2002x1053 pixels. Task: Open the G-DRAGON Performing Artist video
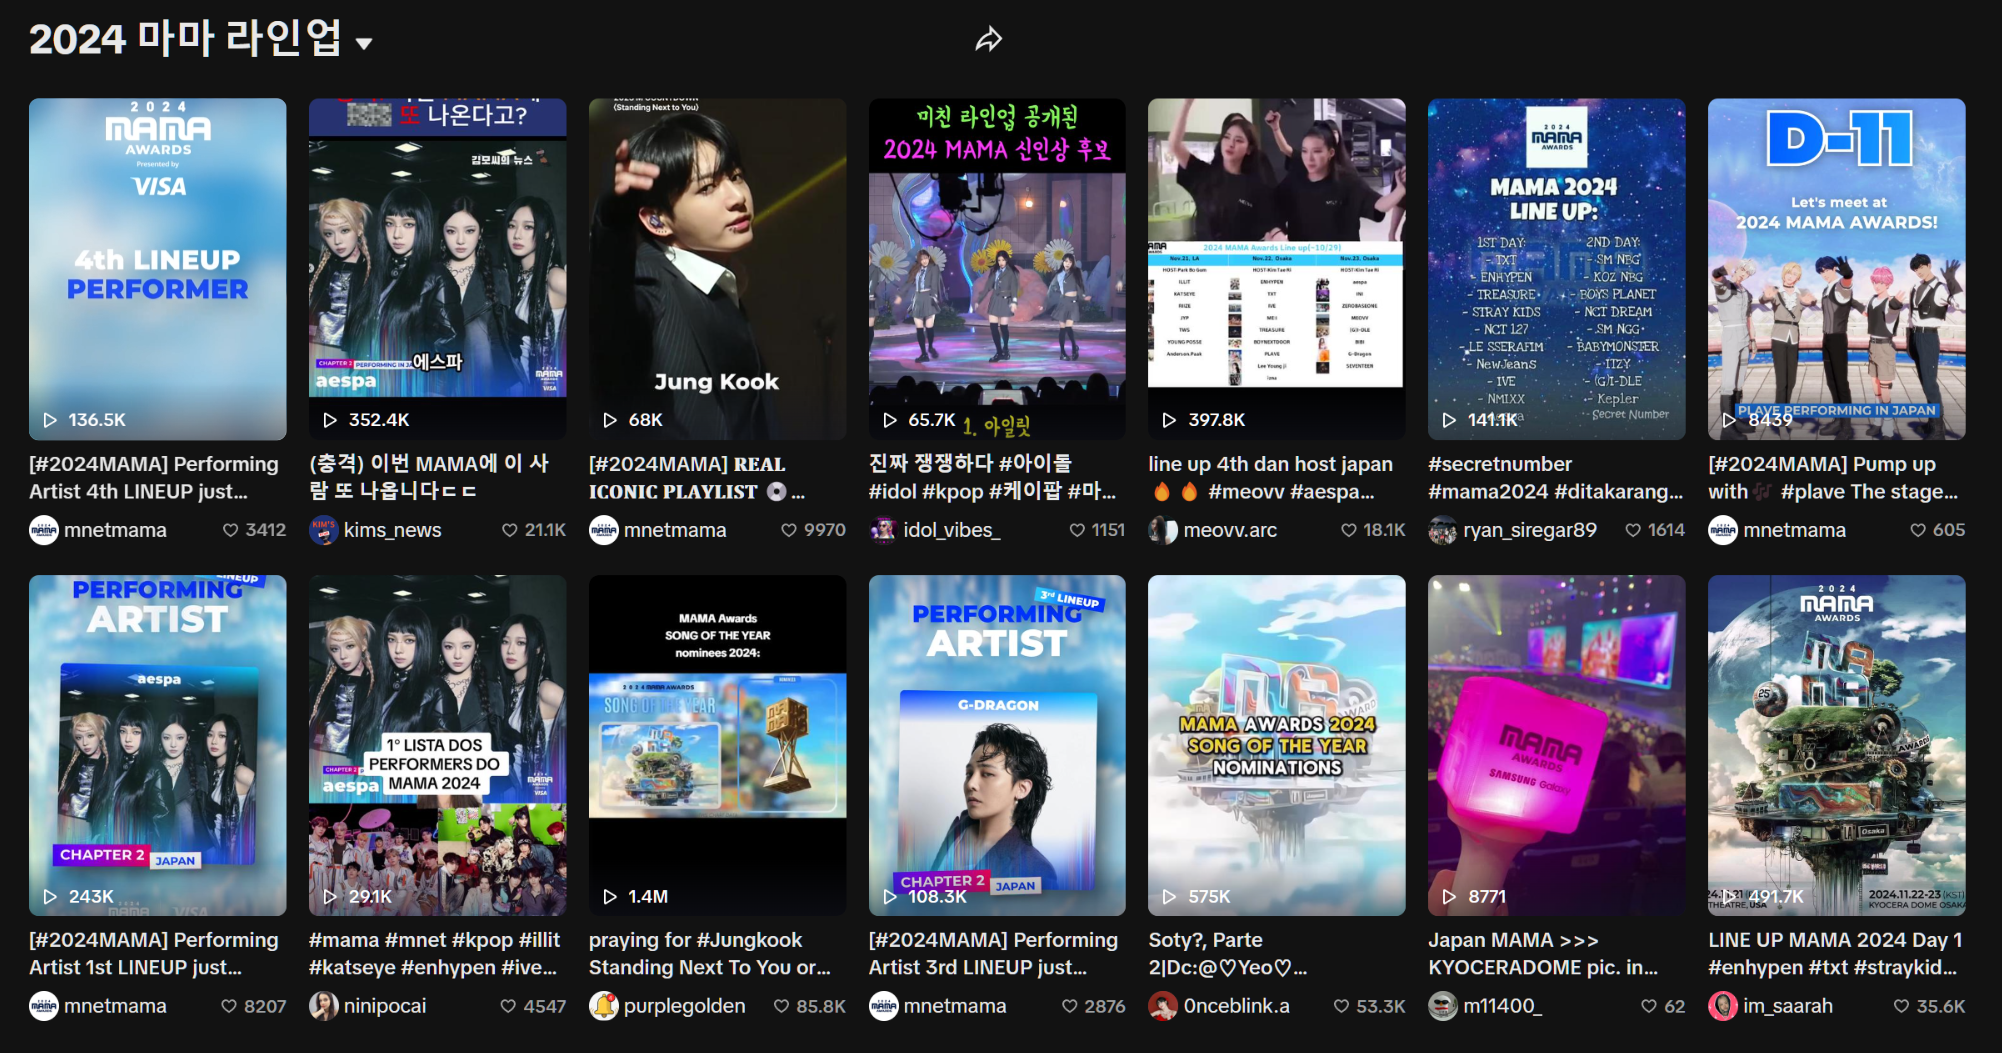click(997, 745)
